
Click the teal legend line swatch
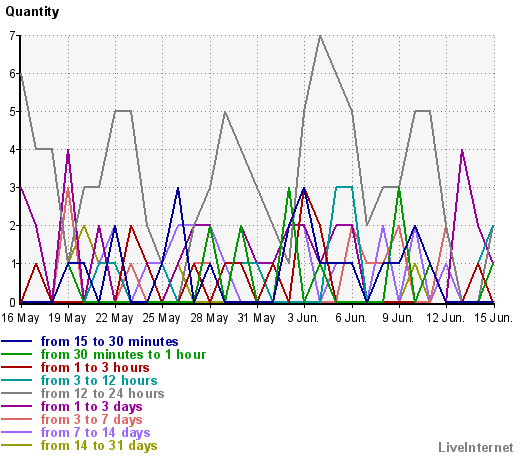coord(17,380)
